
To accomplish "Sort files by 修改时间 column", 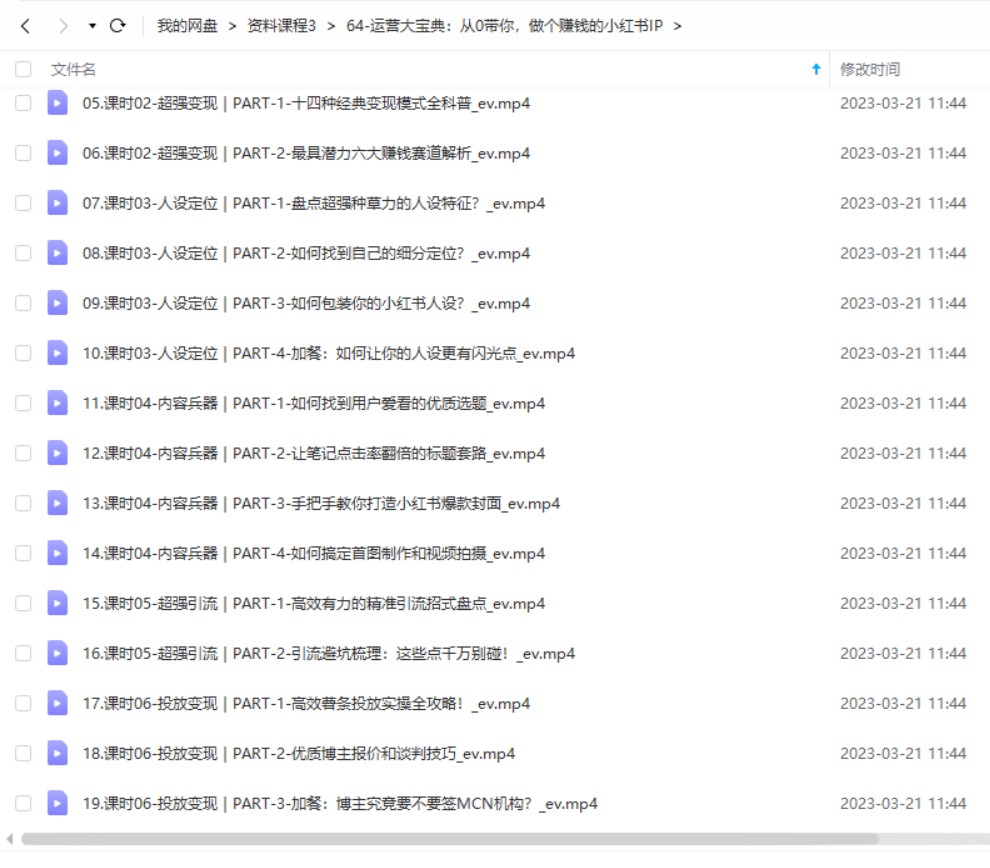I will 869,69.
